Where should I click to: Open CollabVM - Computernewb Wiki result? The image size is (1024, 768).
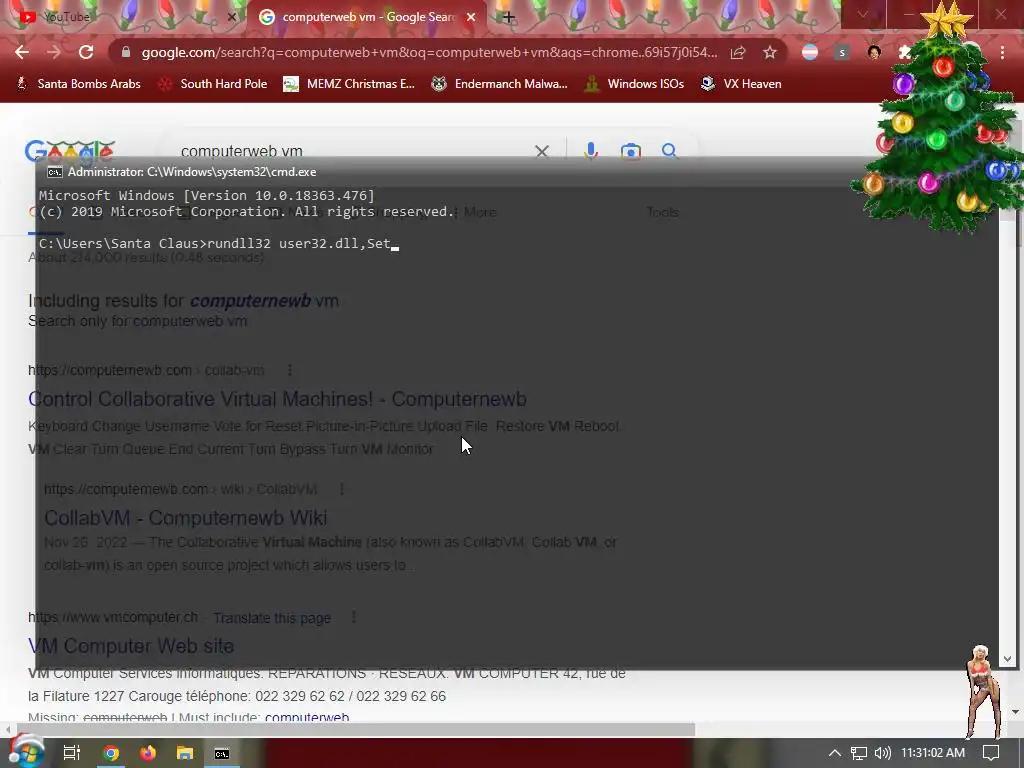(x=185, y=518)
